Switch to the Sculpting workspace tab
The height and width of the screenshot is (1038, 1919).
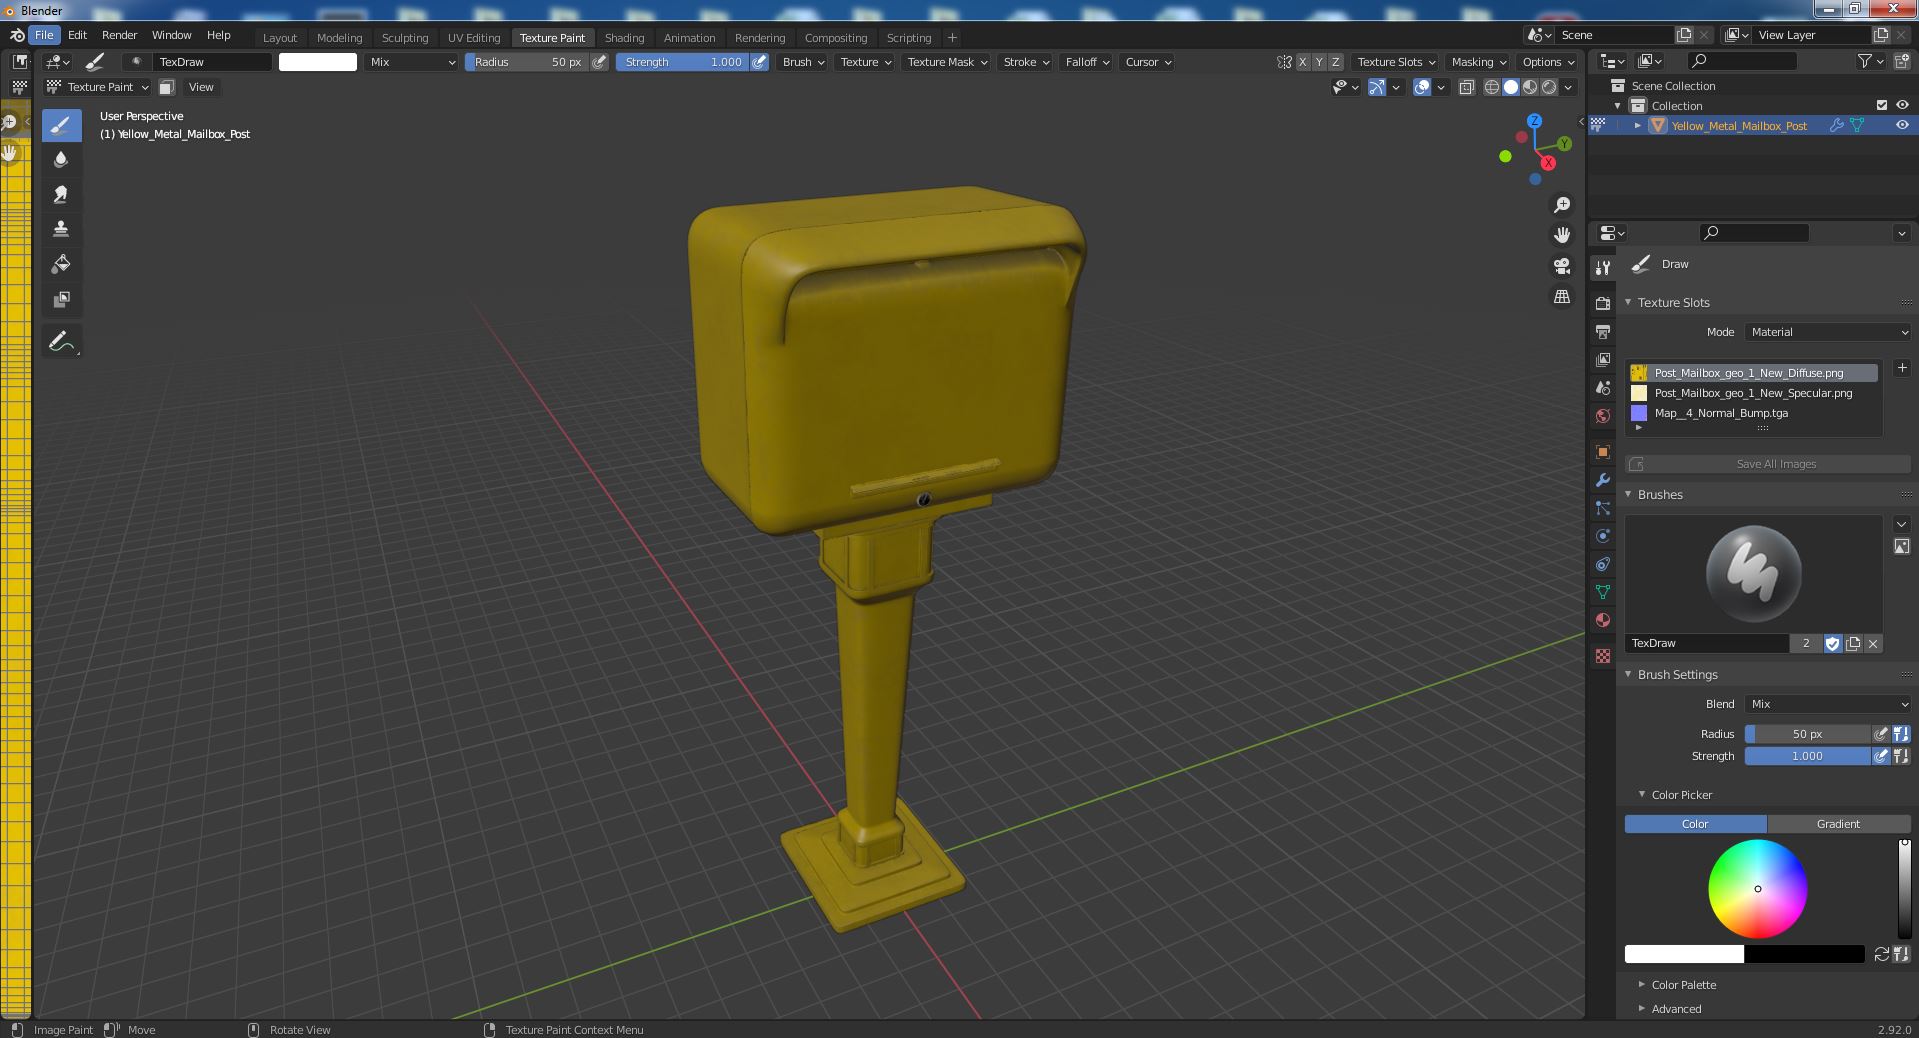(x=404, y=38)
